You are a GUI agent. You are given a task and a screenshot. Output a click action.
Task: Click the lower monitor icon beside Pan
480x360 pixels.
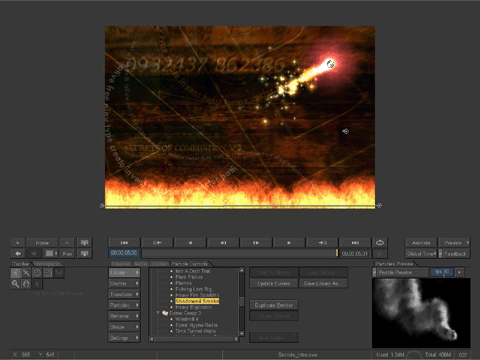(84, 254)
